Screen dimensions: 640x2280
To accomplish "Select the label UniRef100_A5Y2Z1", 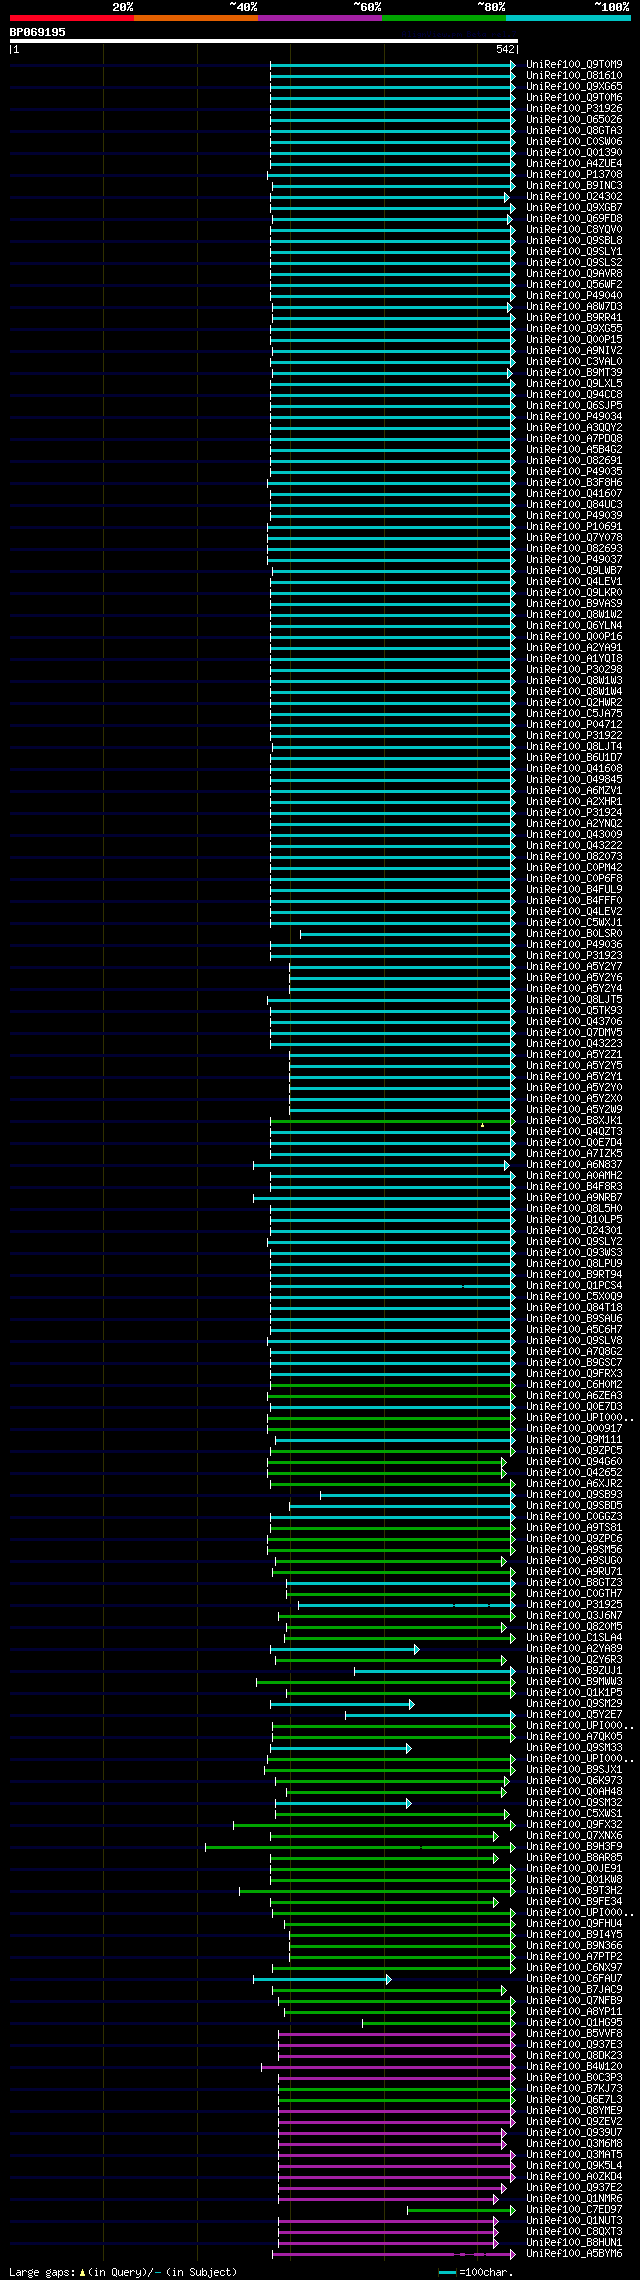I will pos(574,1055).
